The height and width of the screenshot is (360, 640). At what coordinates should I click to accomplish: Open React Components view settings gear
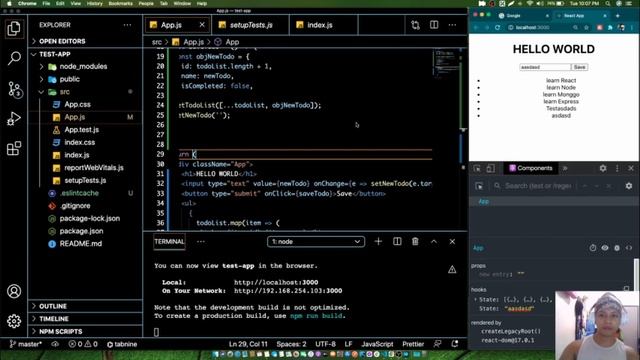click(x=629, y=186)
